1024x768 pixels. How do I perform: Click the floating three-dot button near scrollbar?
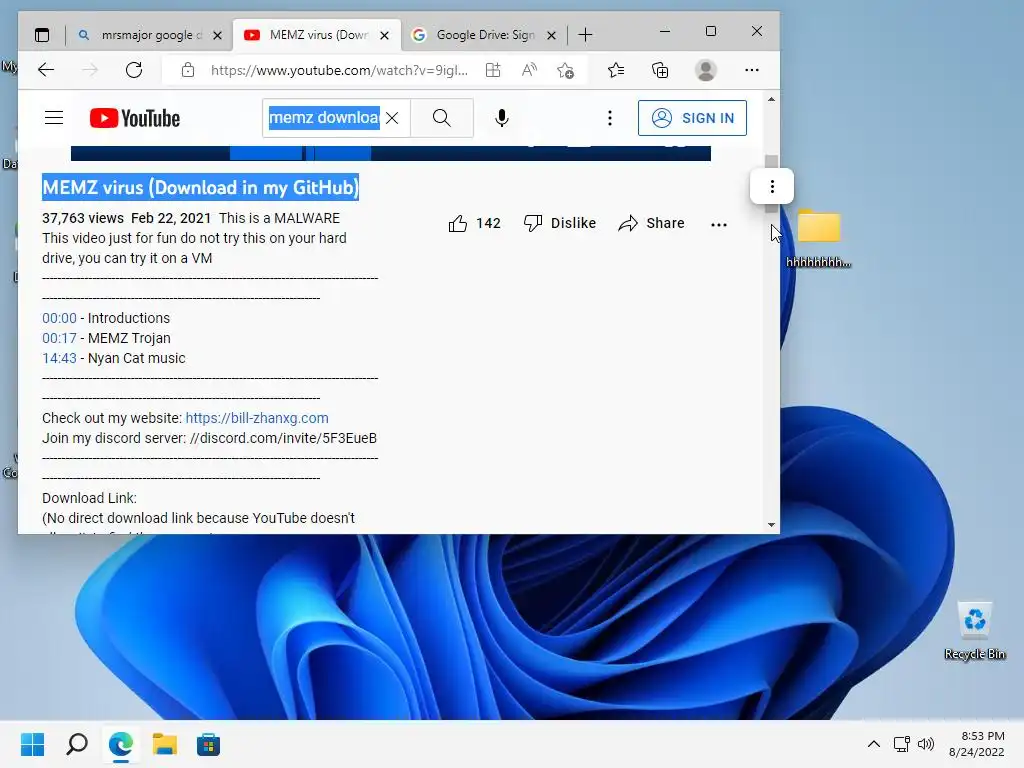coord(772,187)
